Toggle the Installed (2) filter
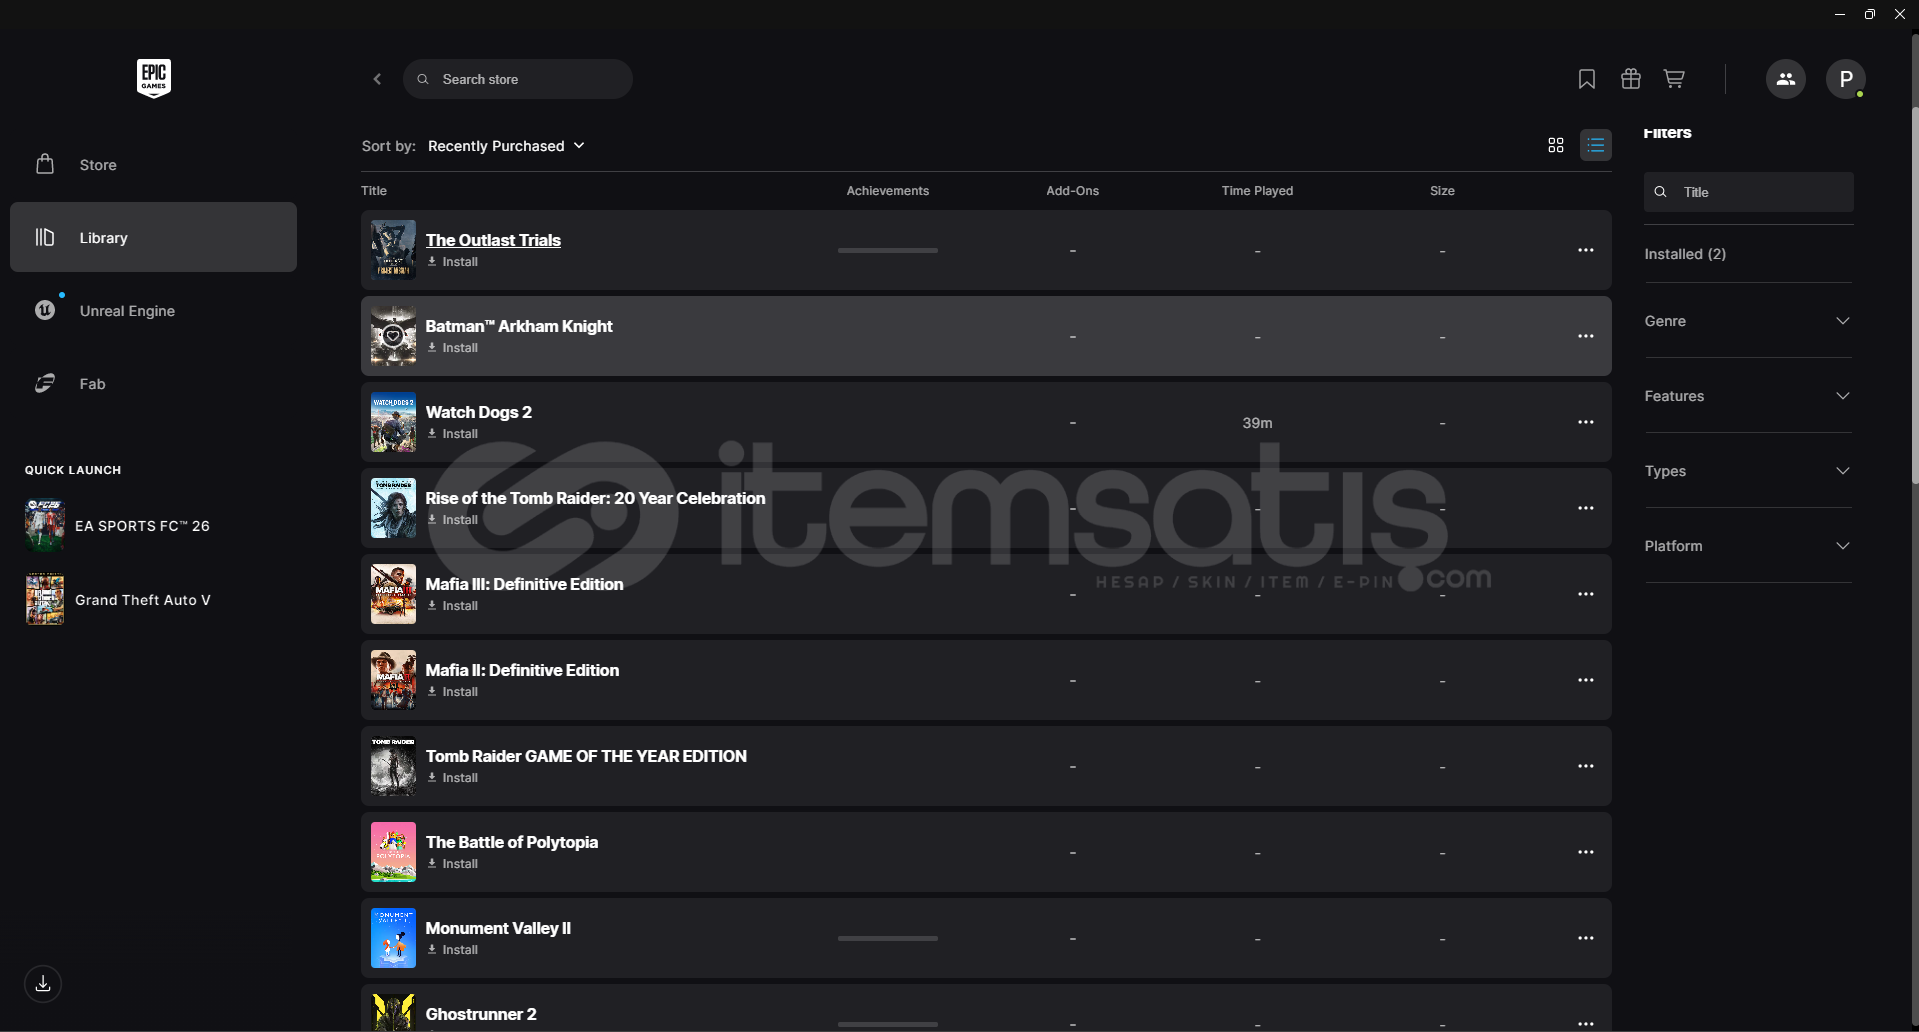 (1685, 254)
